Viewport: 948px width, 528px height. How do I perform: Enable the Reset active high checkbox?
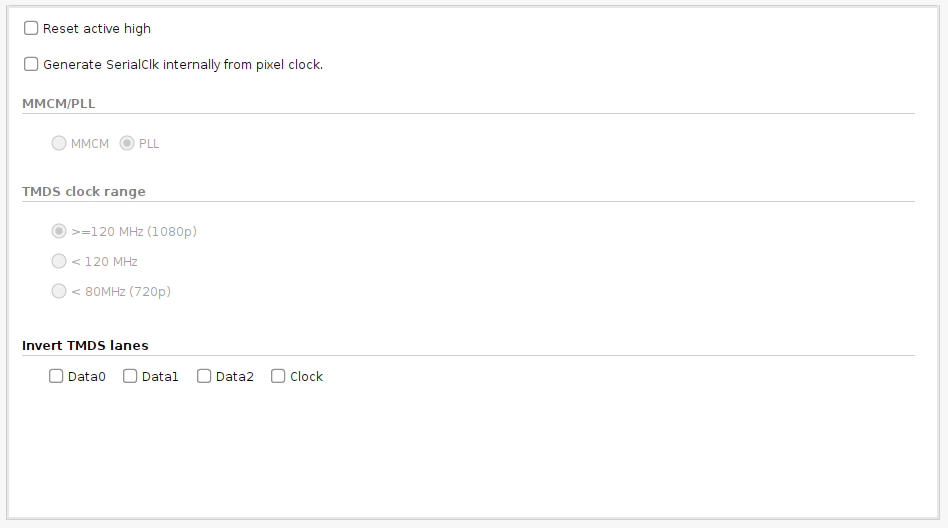pyautogui.click(x=31, y=28)
